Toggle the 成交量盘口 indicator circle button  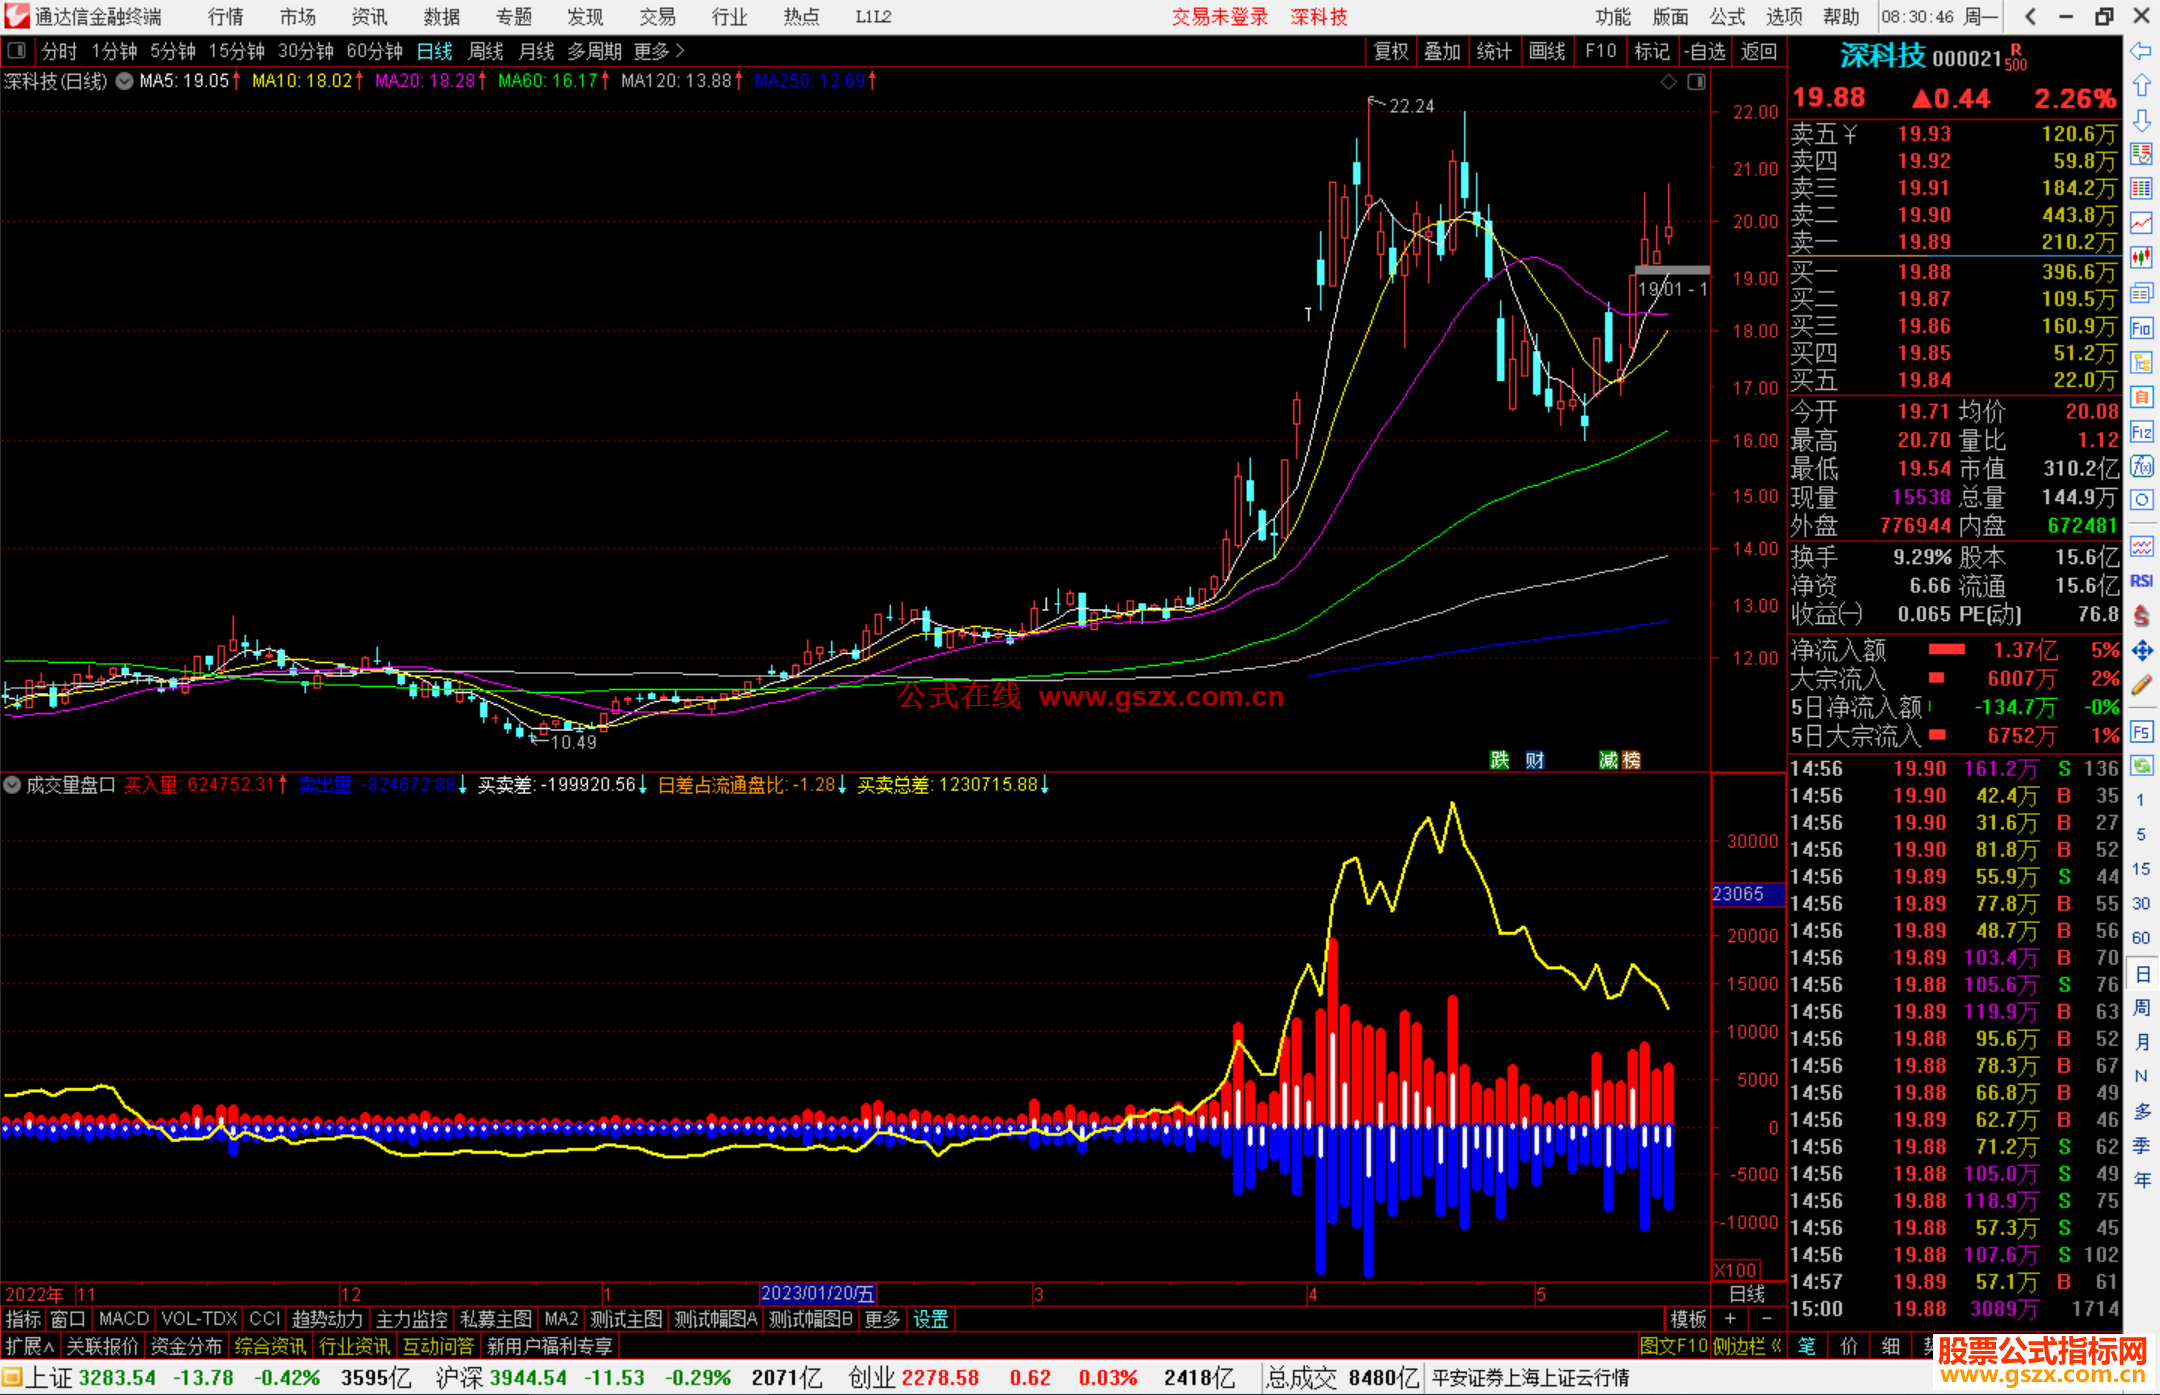[12, 785]
